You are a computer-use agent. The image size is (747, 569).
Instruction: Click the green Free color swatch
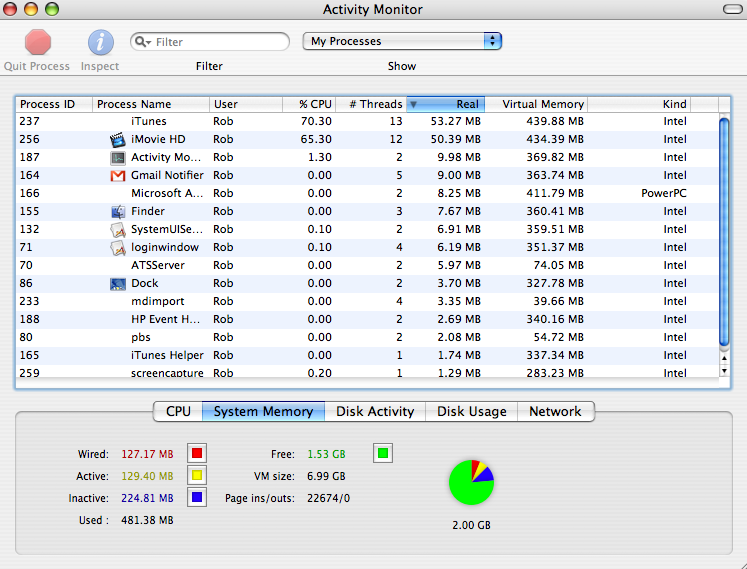pos(383,453)
